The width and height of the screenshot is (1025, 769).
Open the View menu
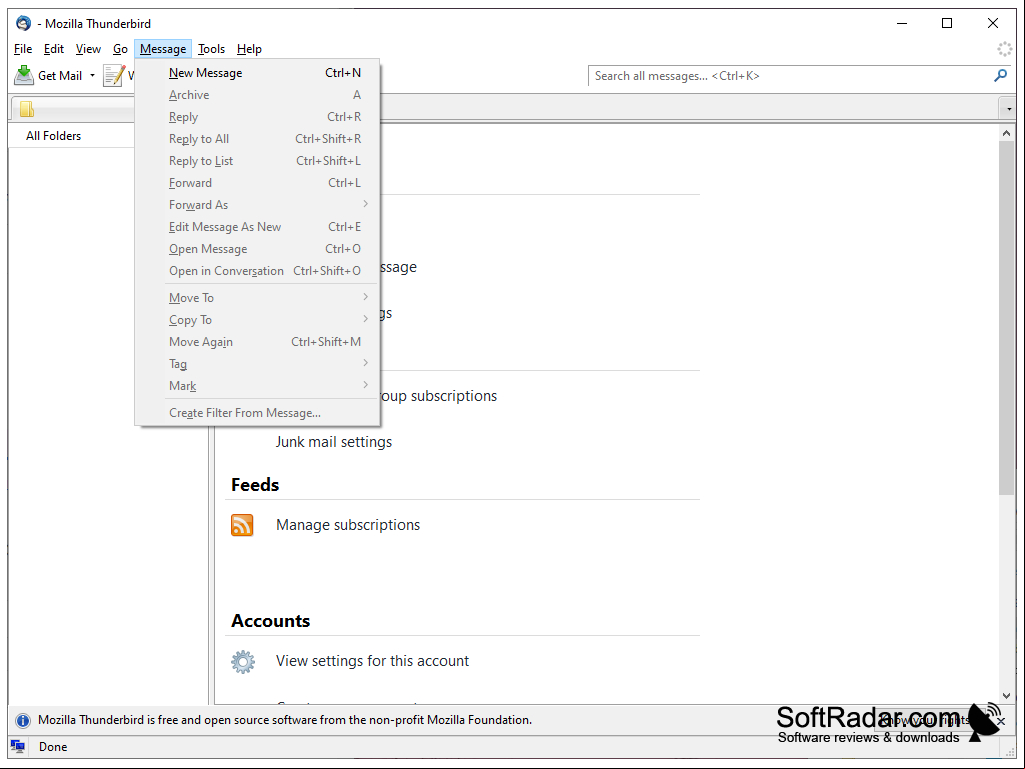coord(88,49)
